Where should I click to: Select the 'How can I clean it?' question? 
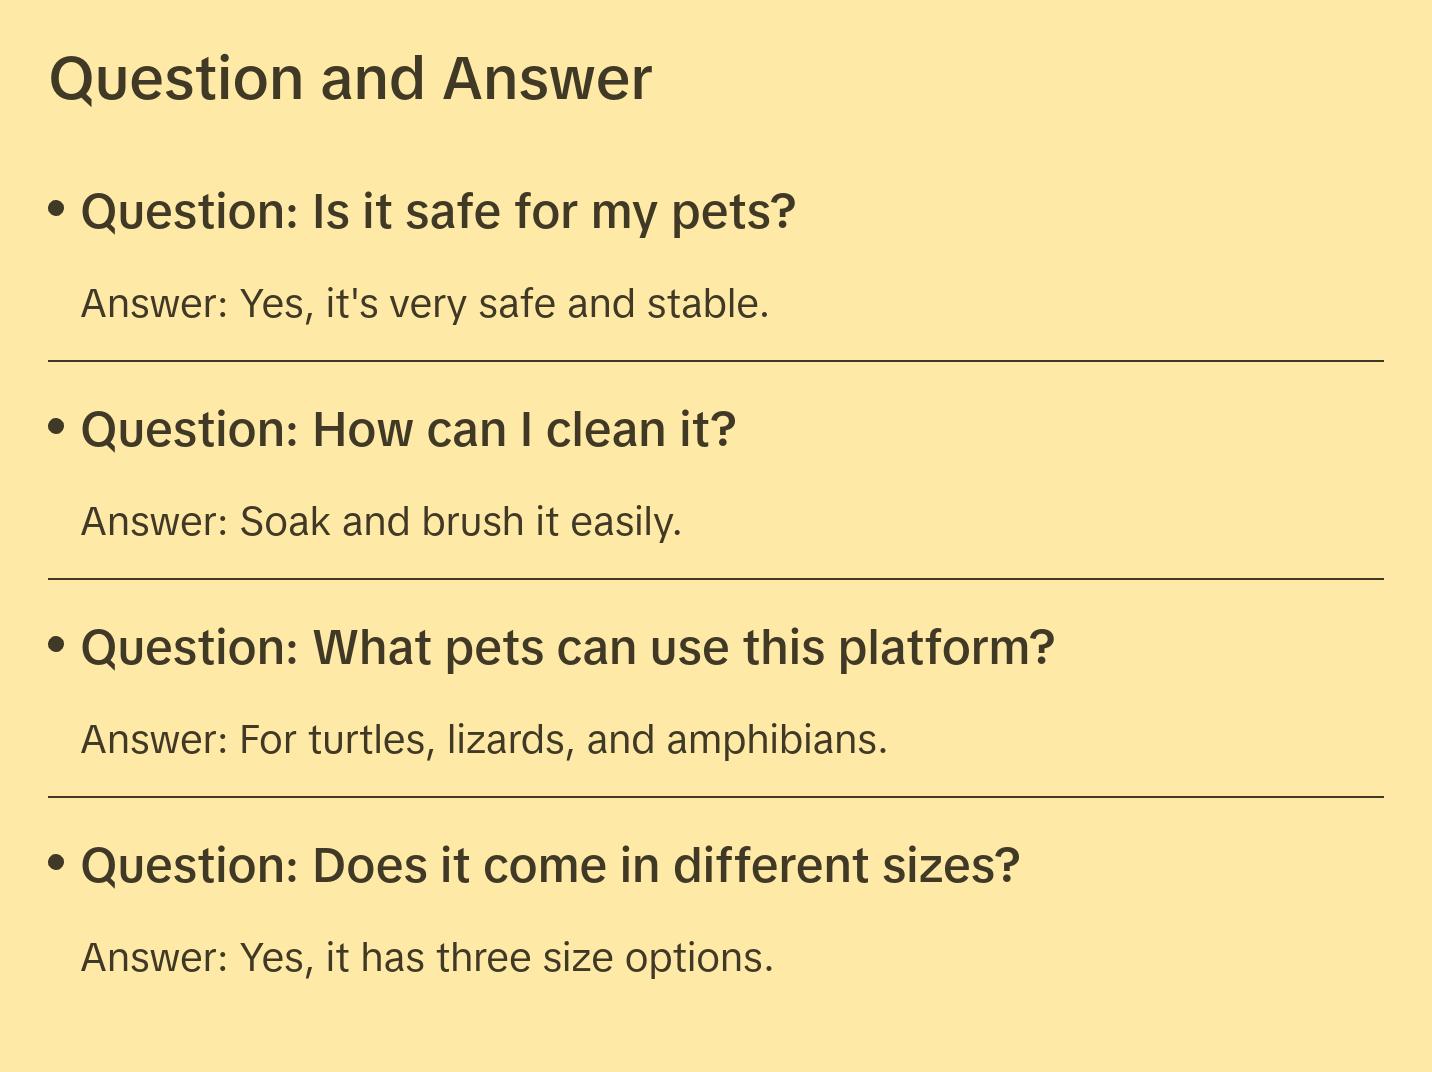click(x=408, y=430)
